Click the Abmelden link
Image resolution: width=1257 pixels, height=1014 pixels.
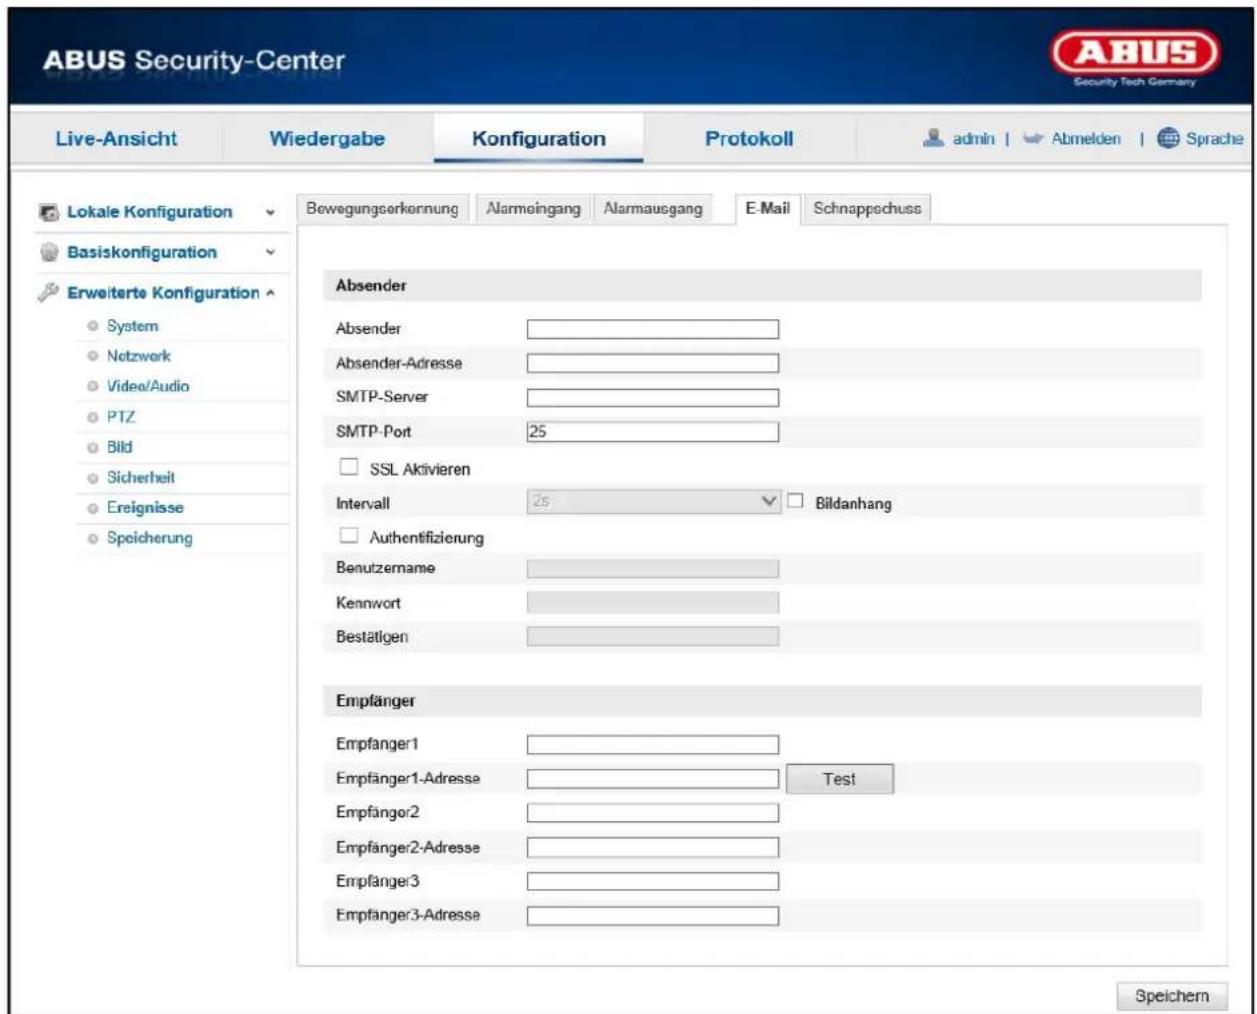[1086, 139]
